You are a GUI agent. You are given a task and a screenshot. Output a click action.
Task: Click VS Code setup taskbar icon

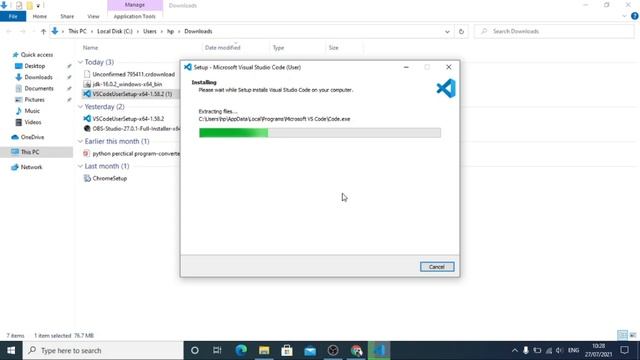pyautogui.click(x=379, y=350)
